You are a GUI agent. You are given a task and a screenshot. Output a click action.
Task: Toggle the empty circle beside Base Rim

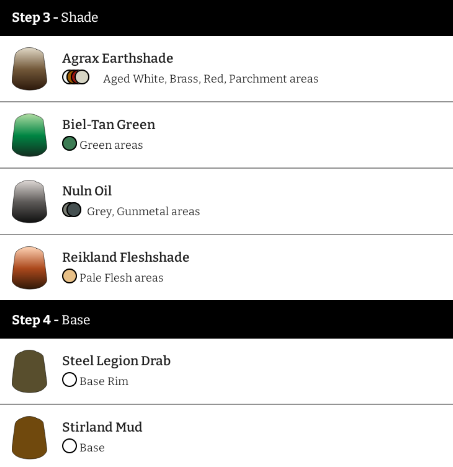pos(69,380)
